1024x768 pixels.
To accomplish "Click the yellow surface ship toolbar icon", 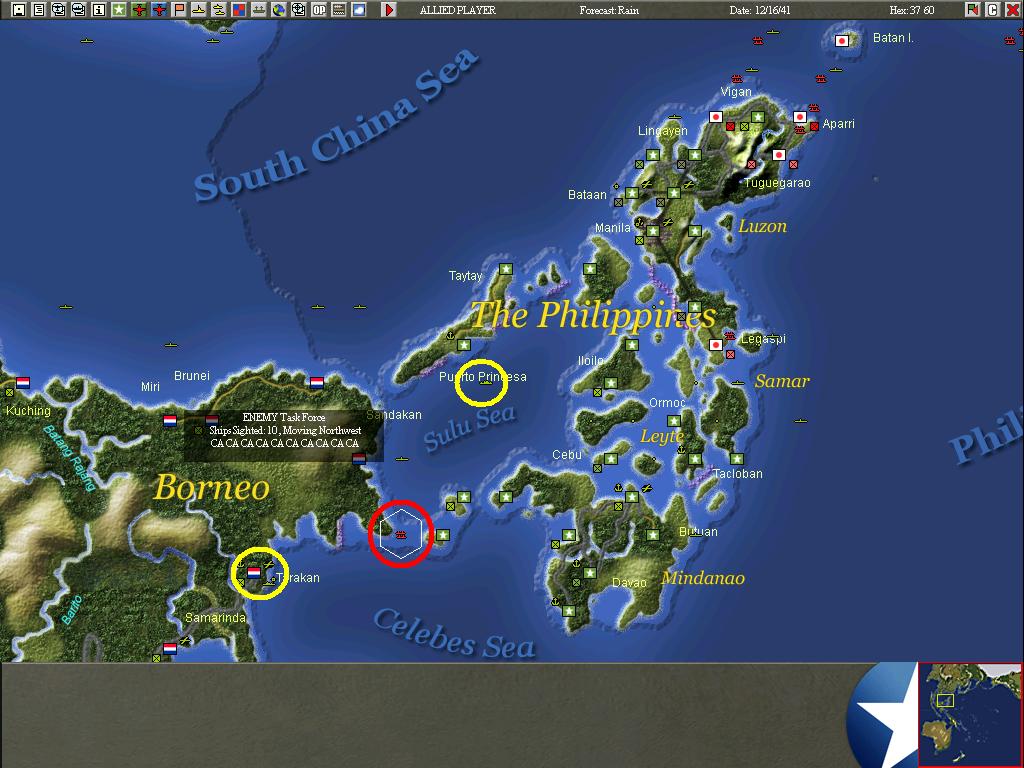I will 199,10.
